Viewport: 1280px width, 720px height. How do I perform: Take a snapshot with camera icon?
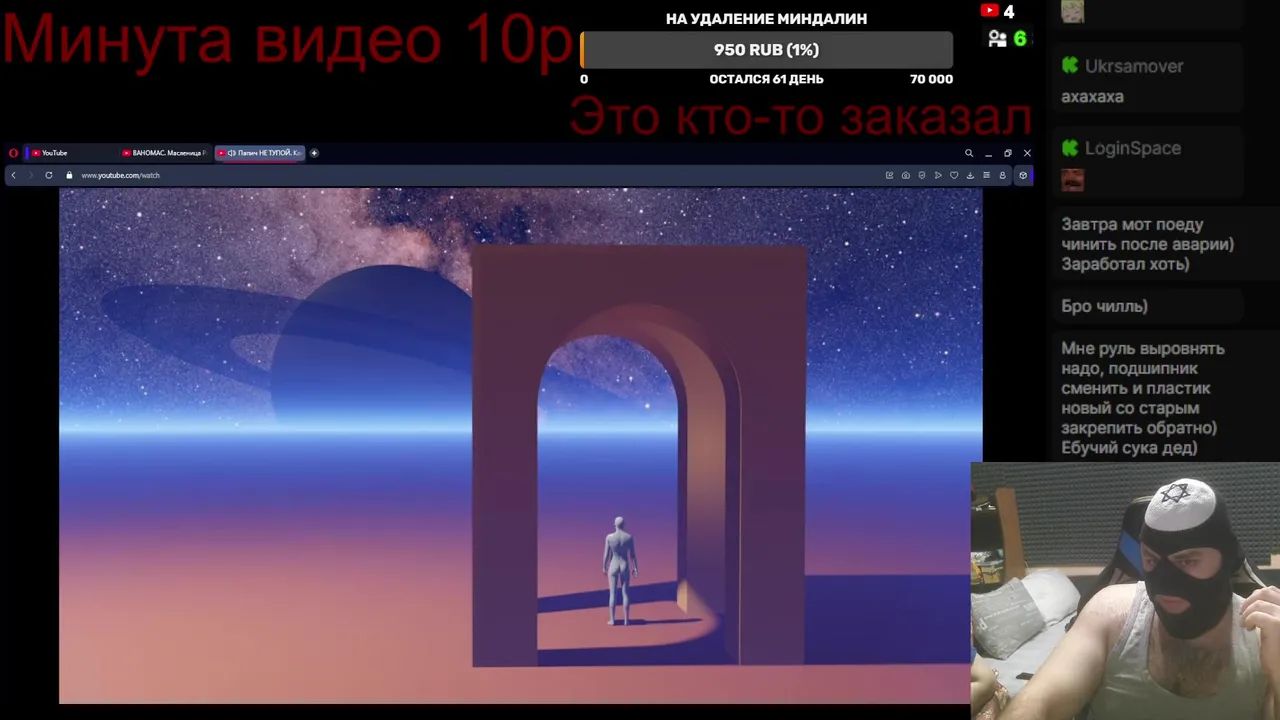point(905,175)
